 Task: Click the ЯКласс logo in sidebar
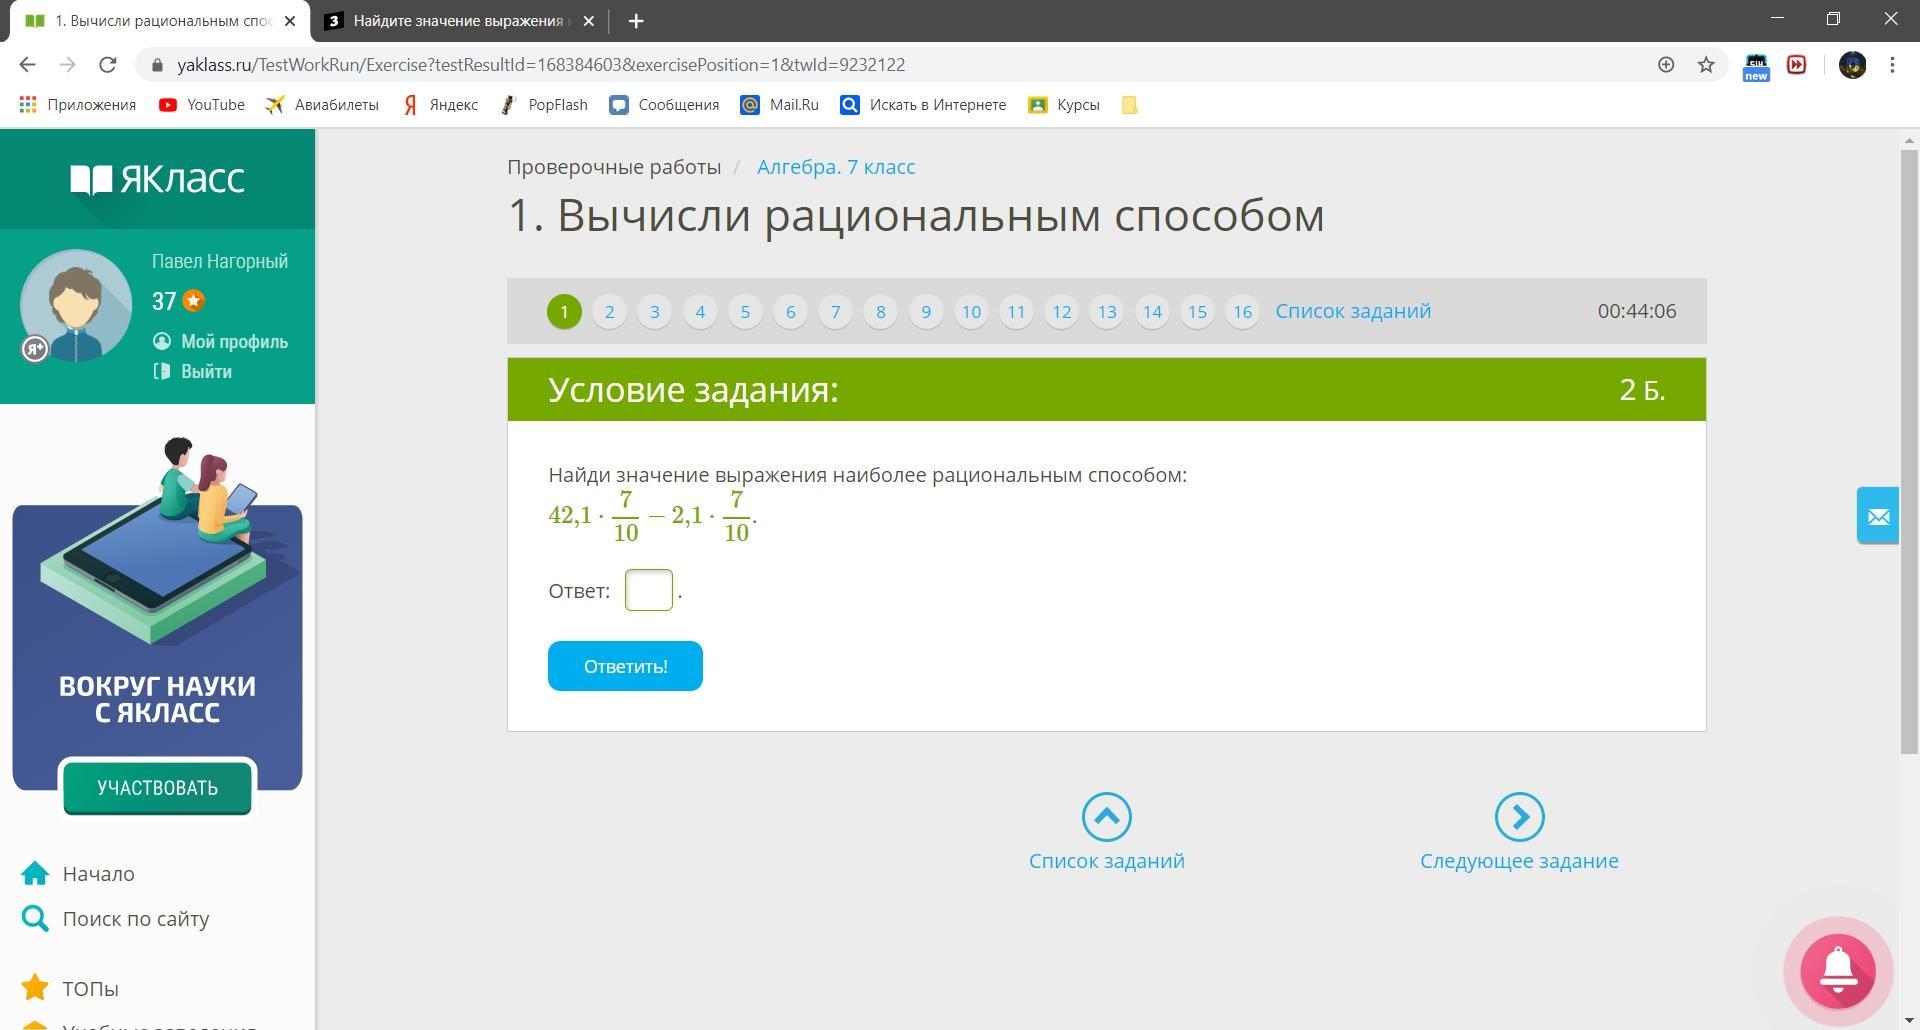pos(157,179)
